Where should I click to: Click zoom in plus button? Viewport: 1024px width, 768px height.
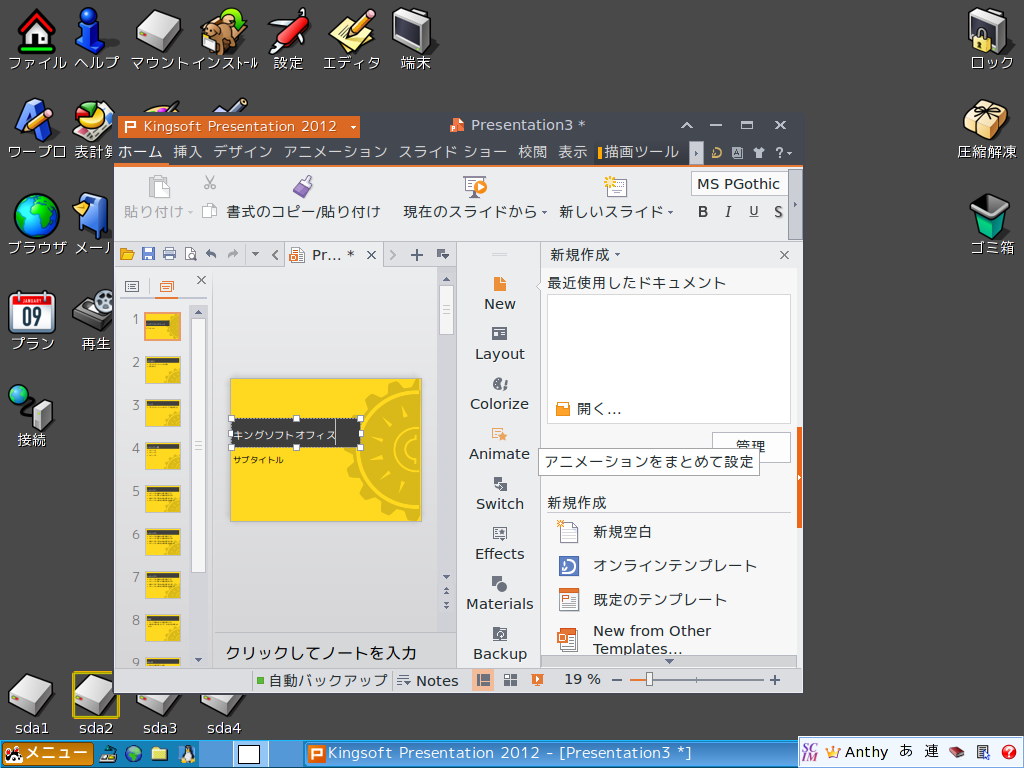click(775, 680)
